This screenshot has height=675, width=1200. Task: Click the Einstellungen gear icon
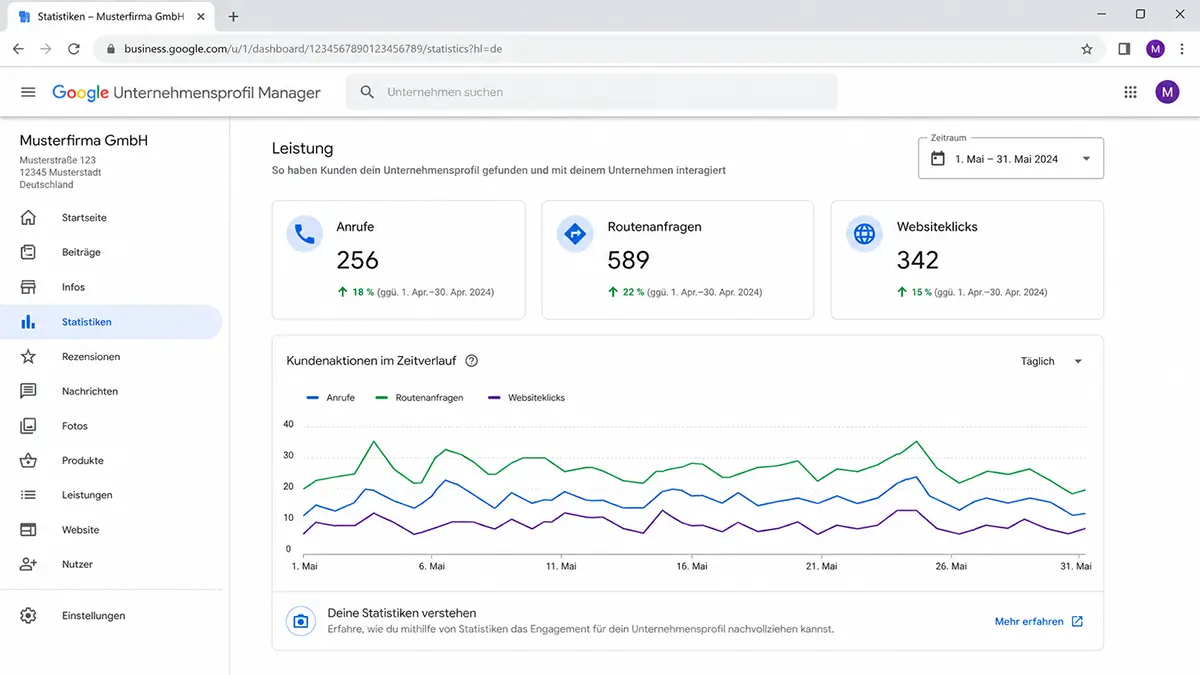[x=28, y=616]
